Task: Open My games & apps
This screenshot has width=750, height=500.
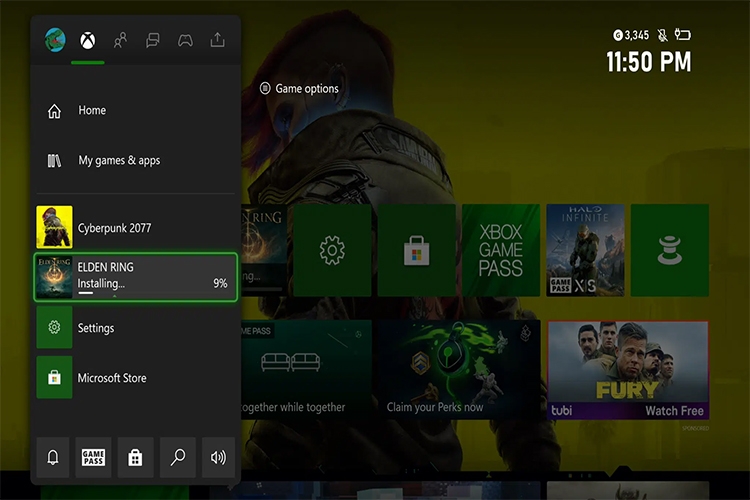Action: coord(136,160)
